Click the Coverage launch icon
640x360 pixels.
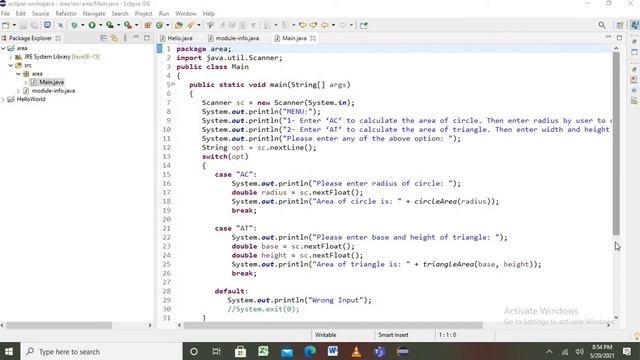point(110,25)
